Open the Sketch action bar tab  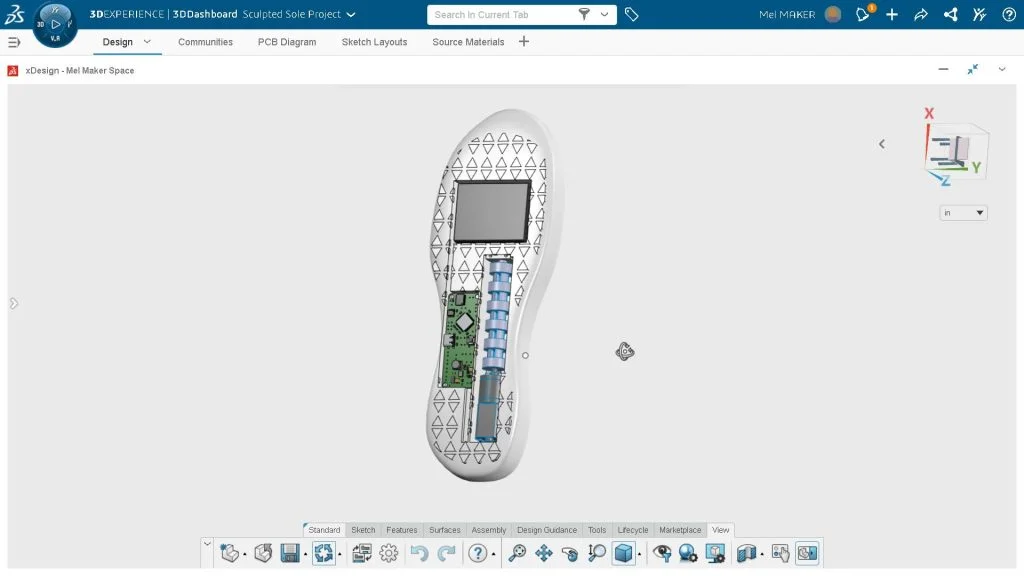tap(363, 530)
